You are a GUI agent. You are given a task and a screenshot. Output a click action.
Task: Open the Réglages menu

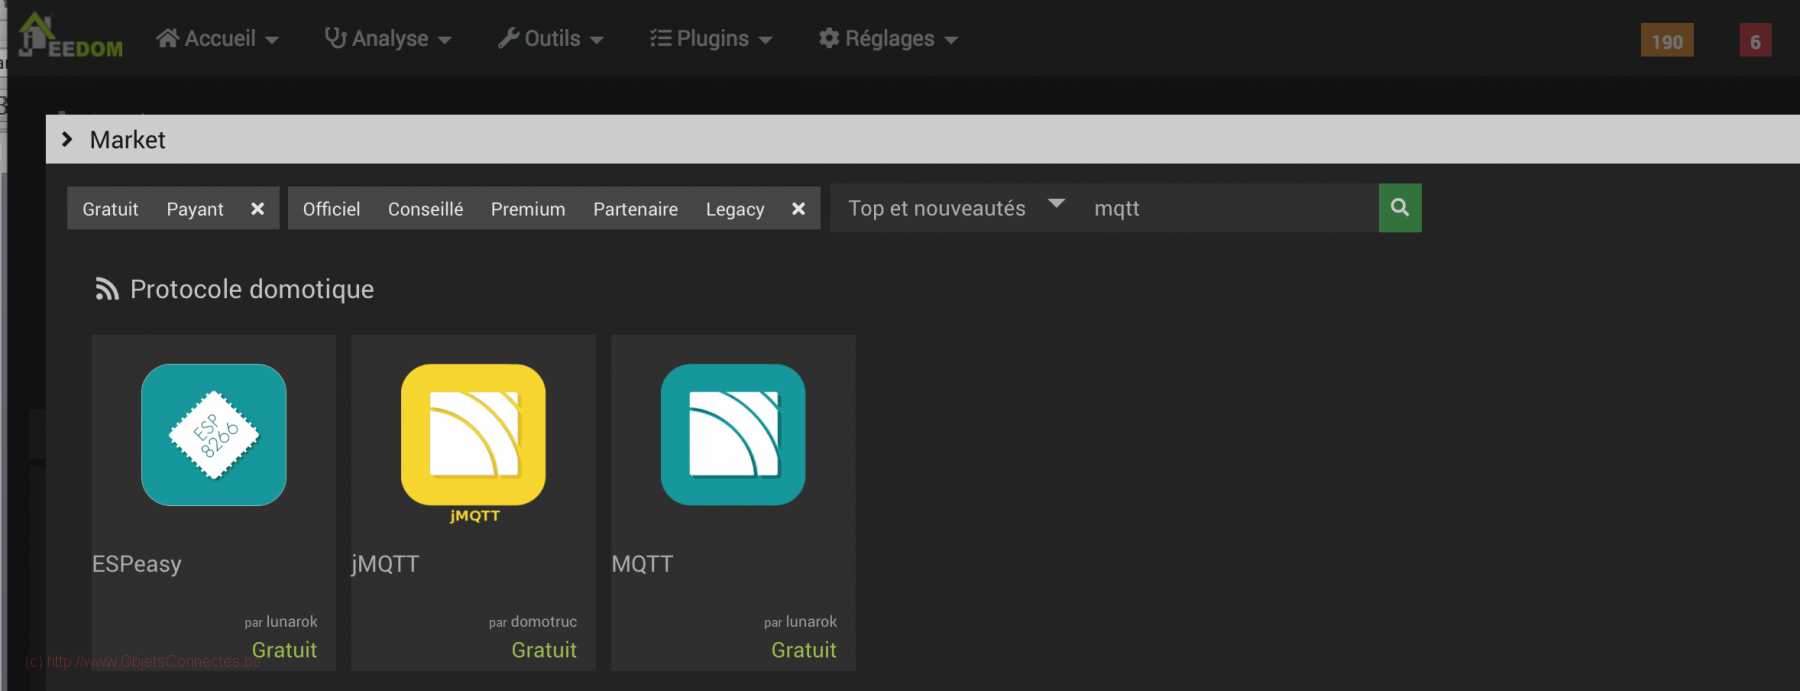[x=888, y=39]
